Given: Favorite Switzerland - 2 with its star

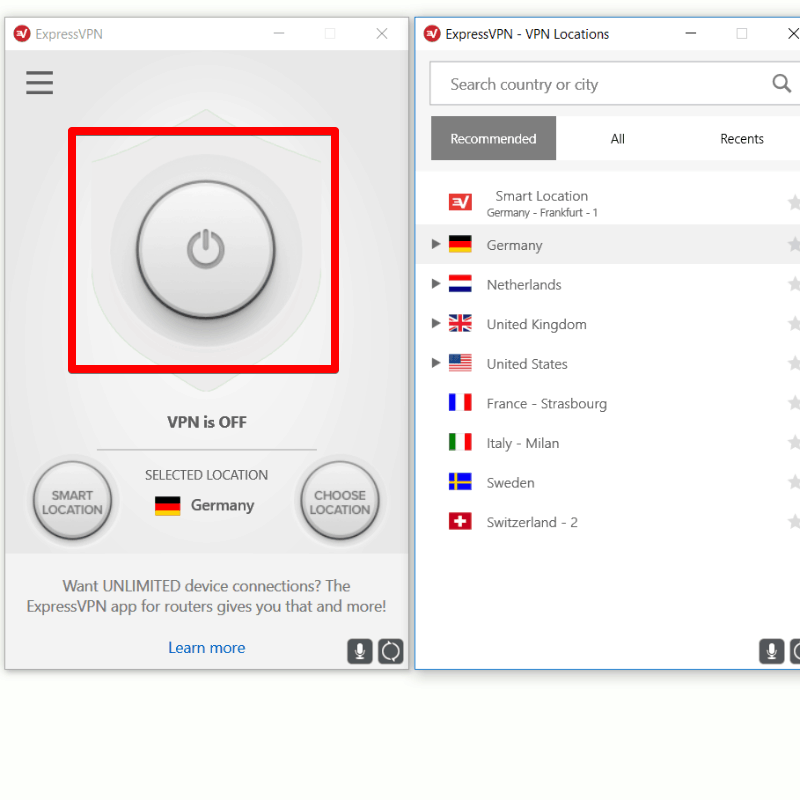Looking at the screenshot, I should tap(794, 521).
